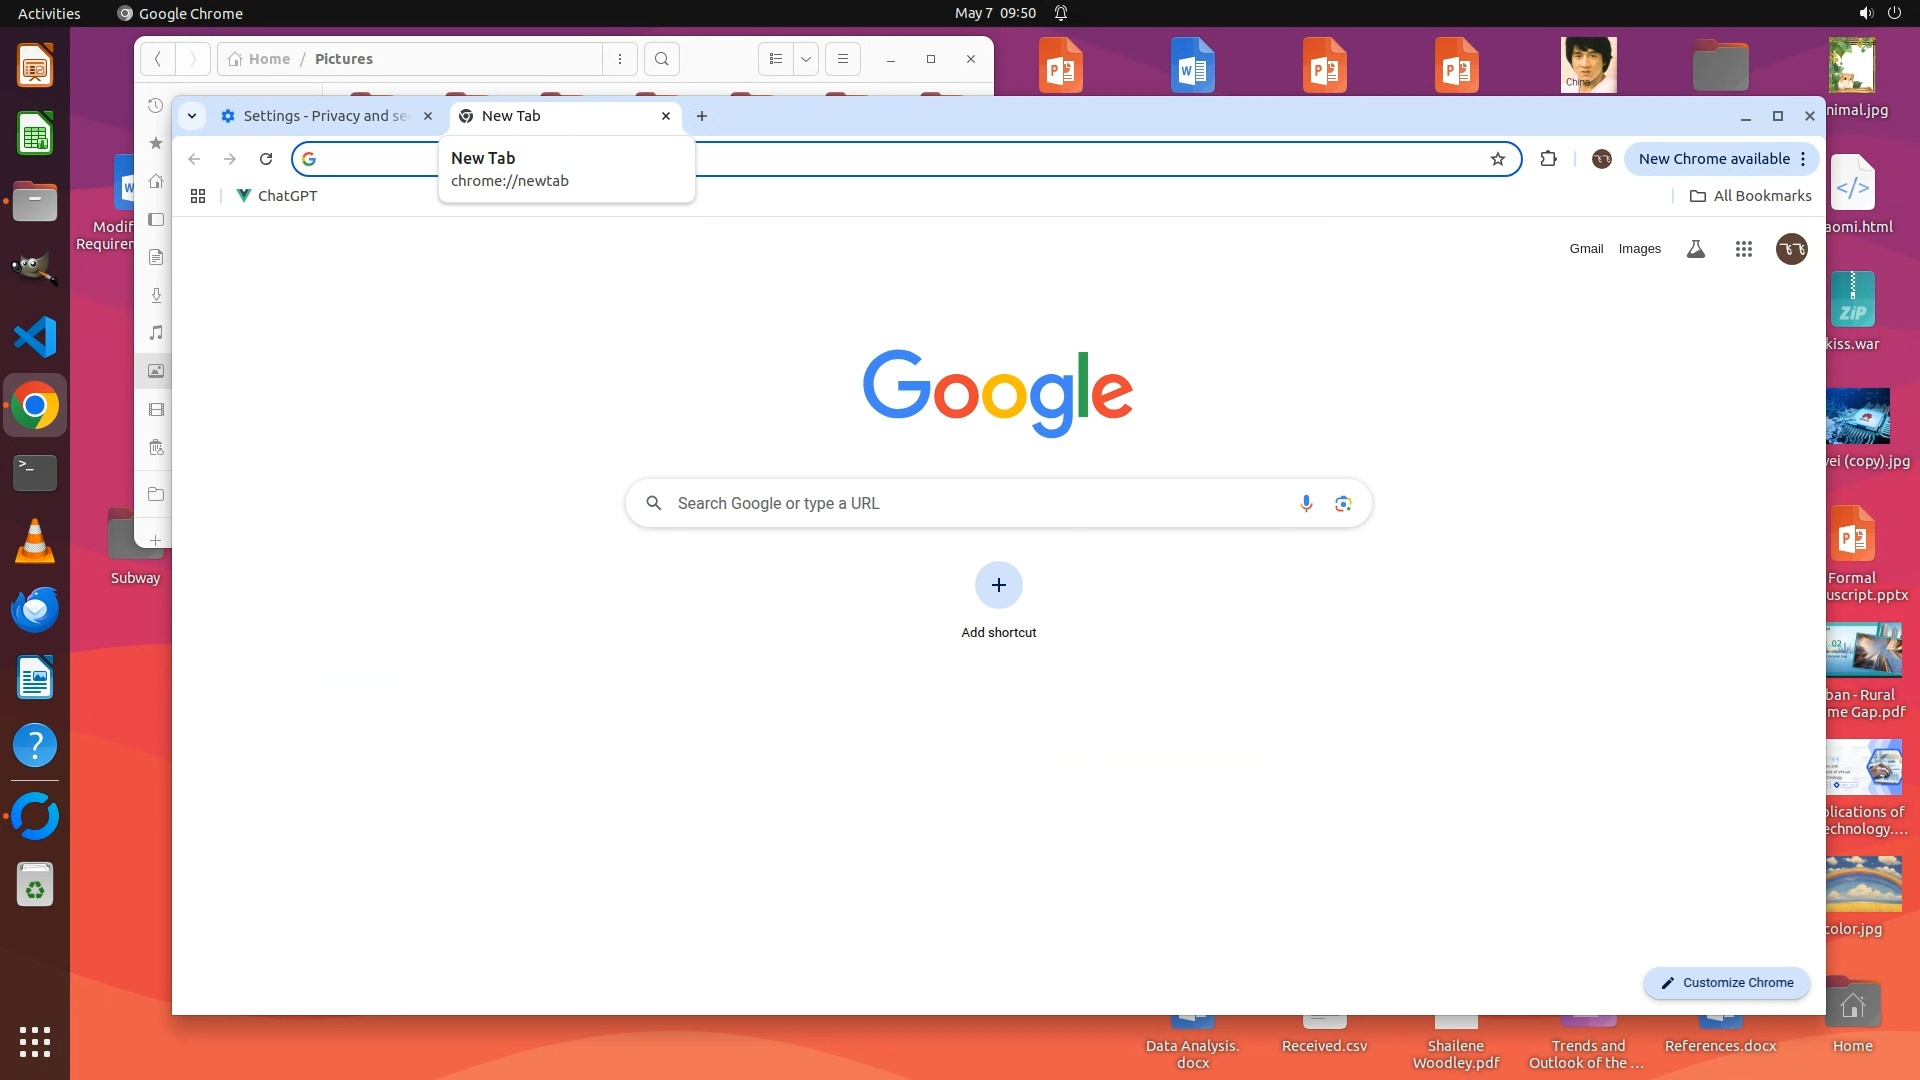The image size is (1920, 1080).
Task: Open the All Bookmarks folder
Action: coord(1750,196)
